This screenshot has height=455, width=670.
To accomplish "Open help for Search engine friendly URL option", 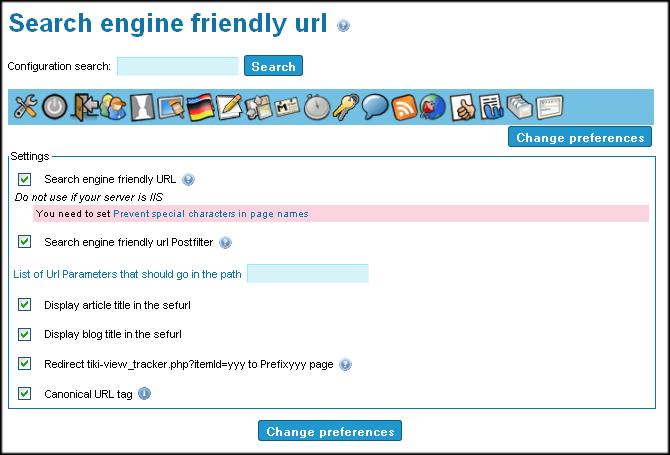I will (x=188, y=179).
